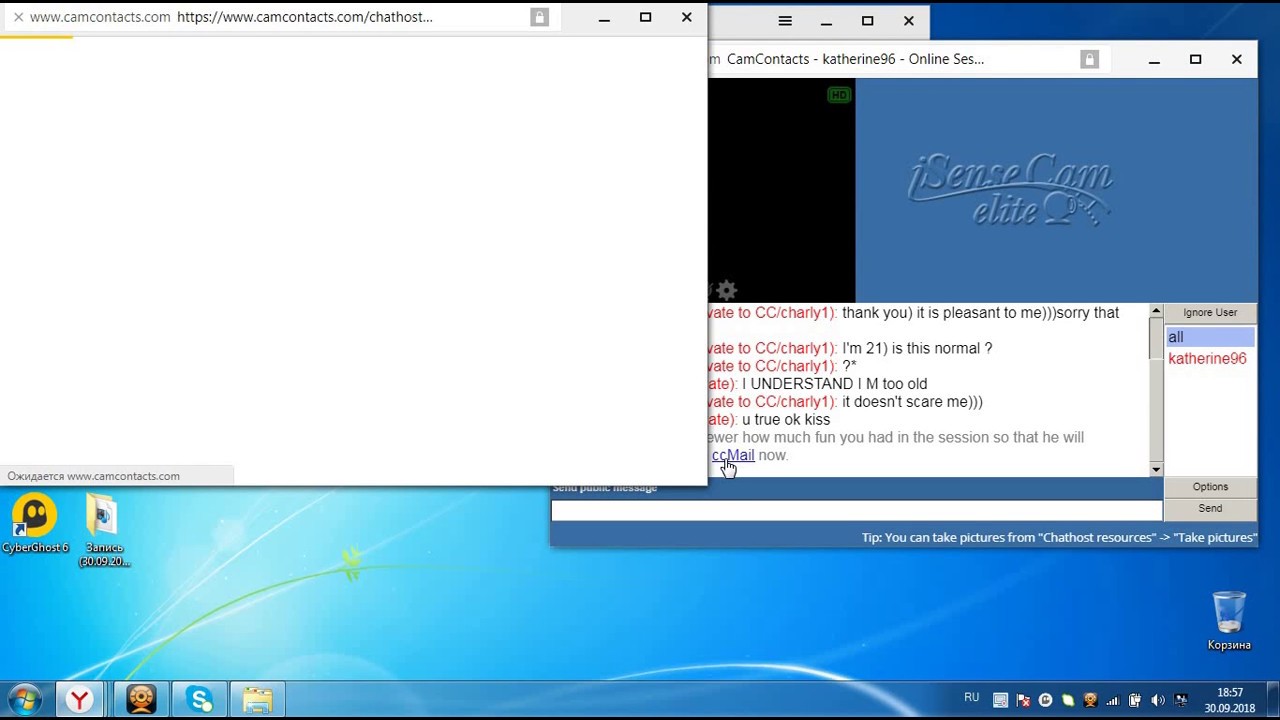Click the tip about taking pictures
1280x720 pixels.
pos(1058,538)
